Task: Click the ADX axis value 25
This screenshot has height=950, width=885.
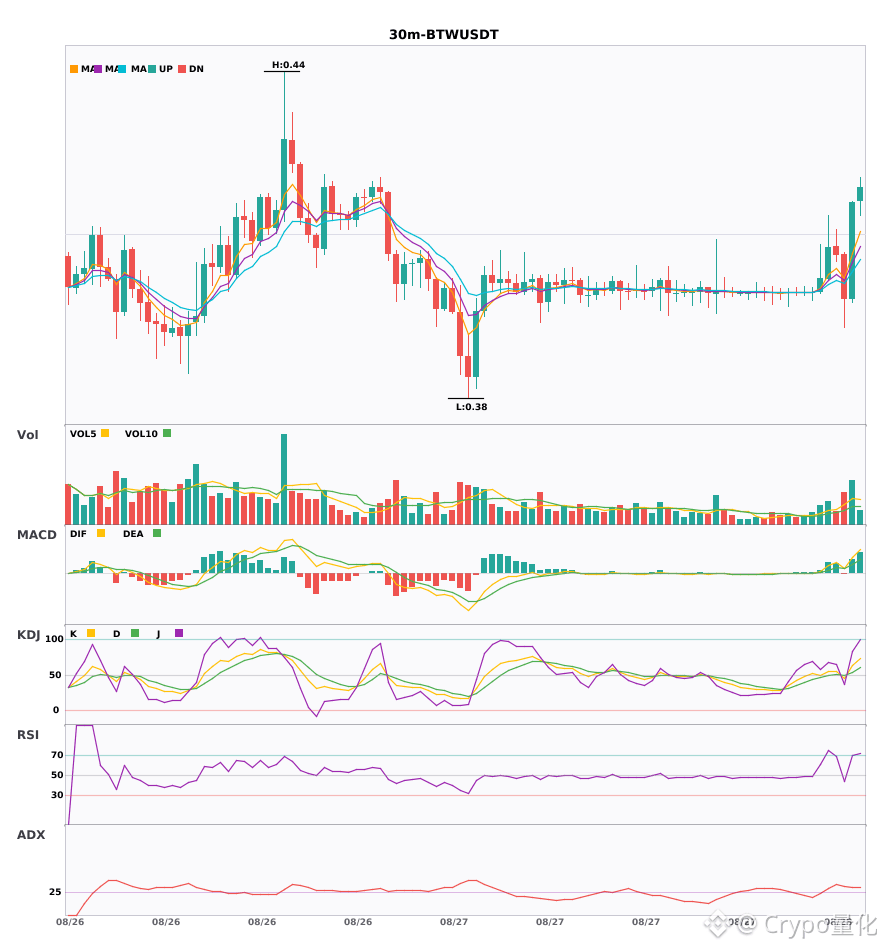Action: click(55, 892)
